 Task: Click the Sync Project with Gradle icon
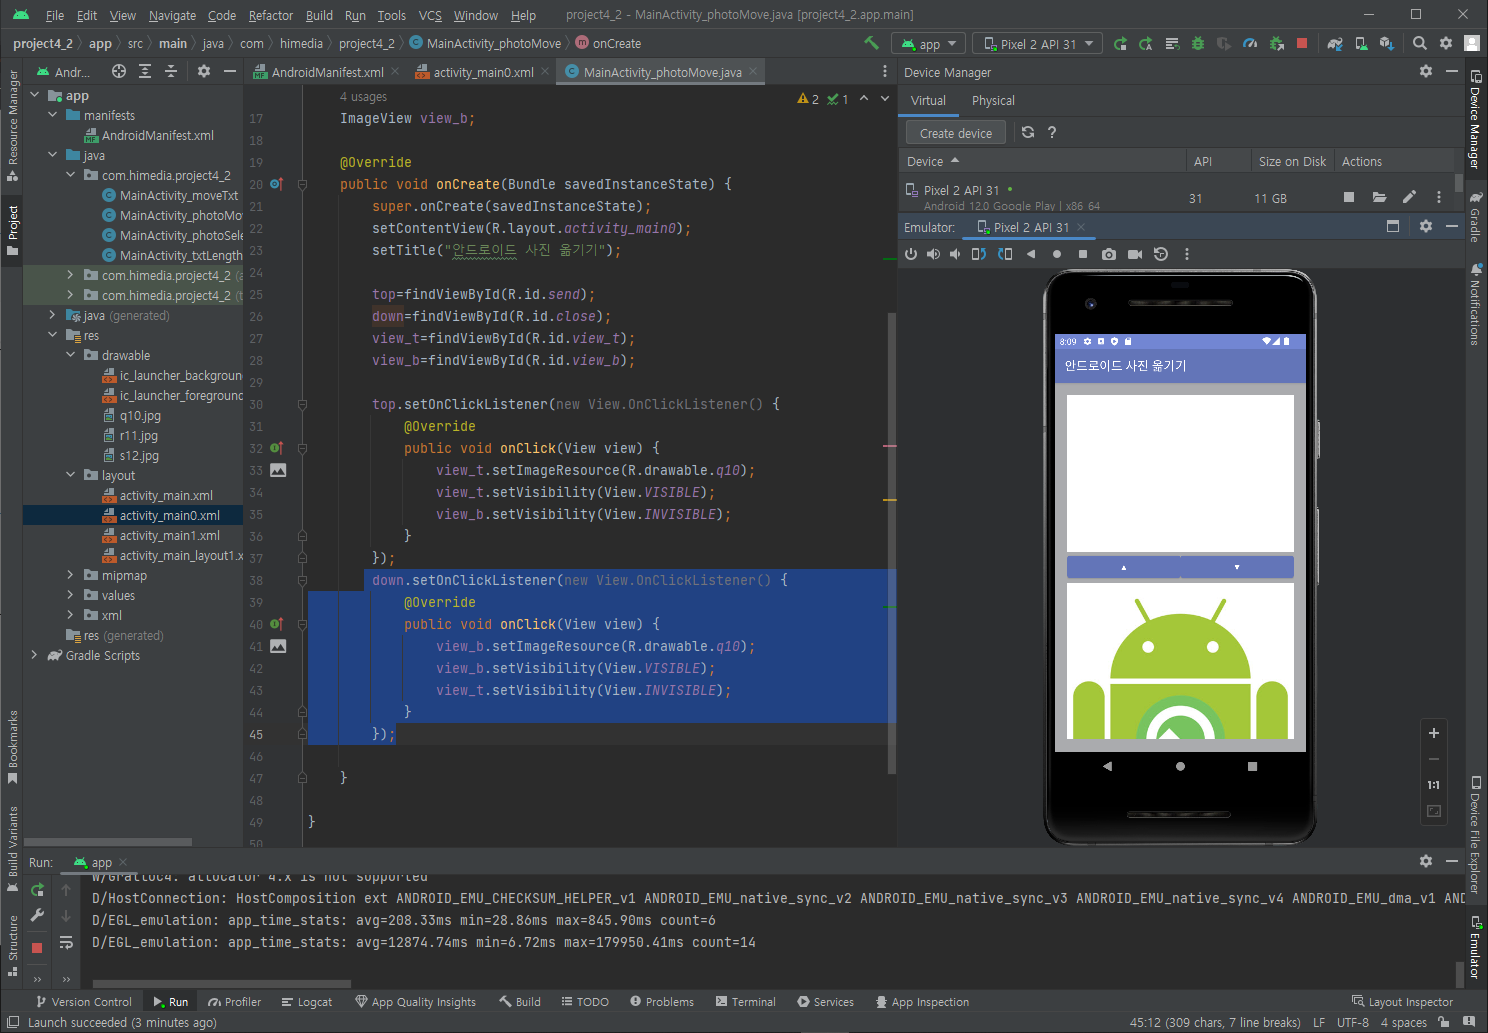point(1335,43)
